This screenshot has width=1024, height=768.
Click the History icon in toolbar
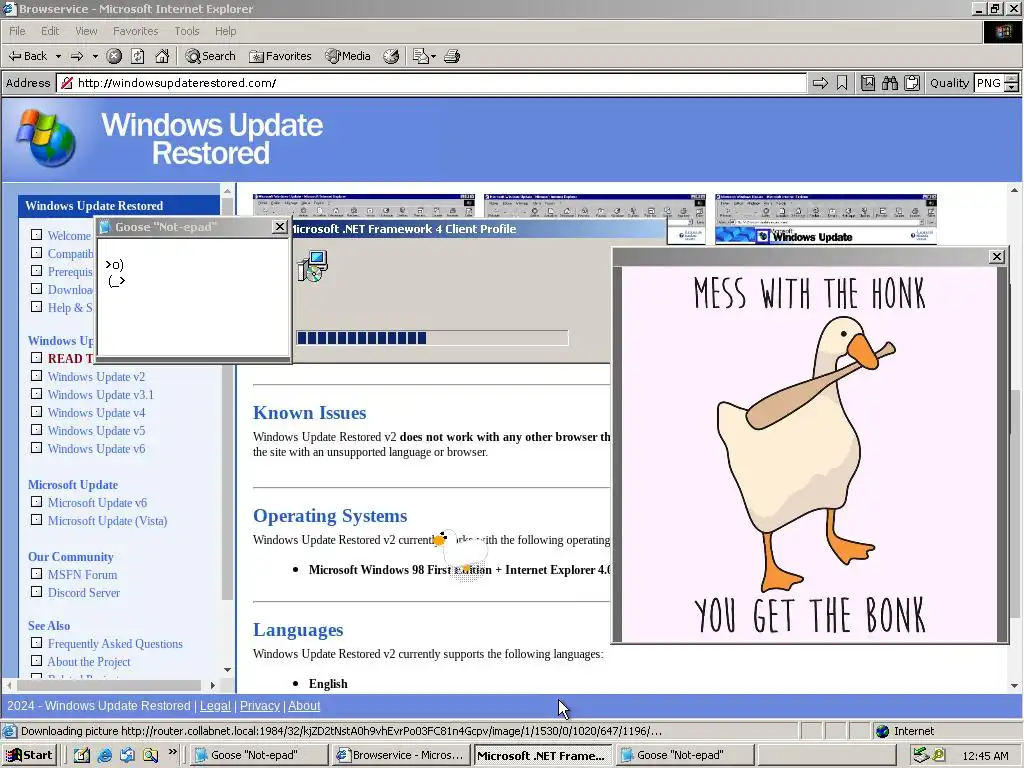coord(391,56)
